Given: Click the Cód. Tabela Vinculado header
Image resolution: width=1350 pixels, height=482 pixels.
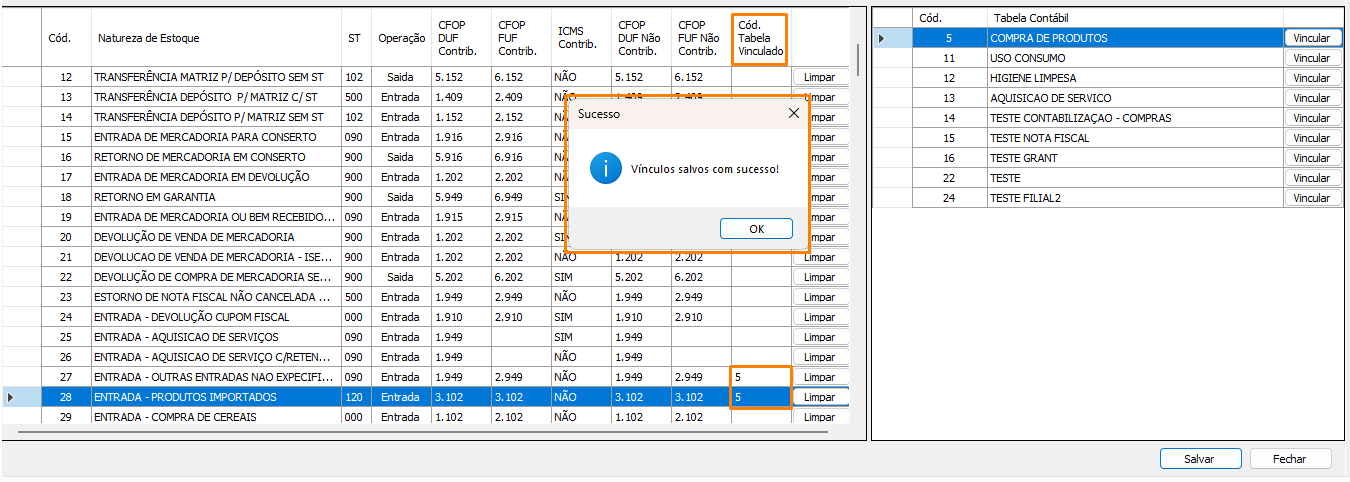Looking at the screenshot, I should pos(761,38).
